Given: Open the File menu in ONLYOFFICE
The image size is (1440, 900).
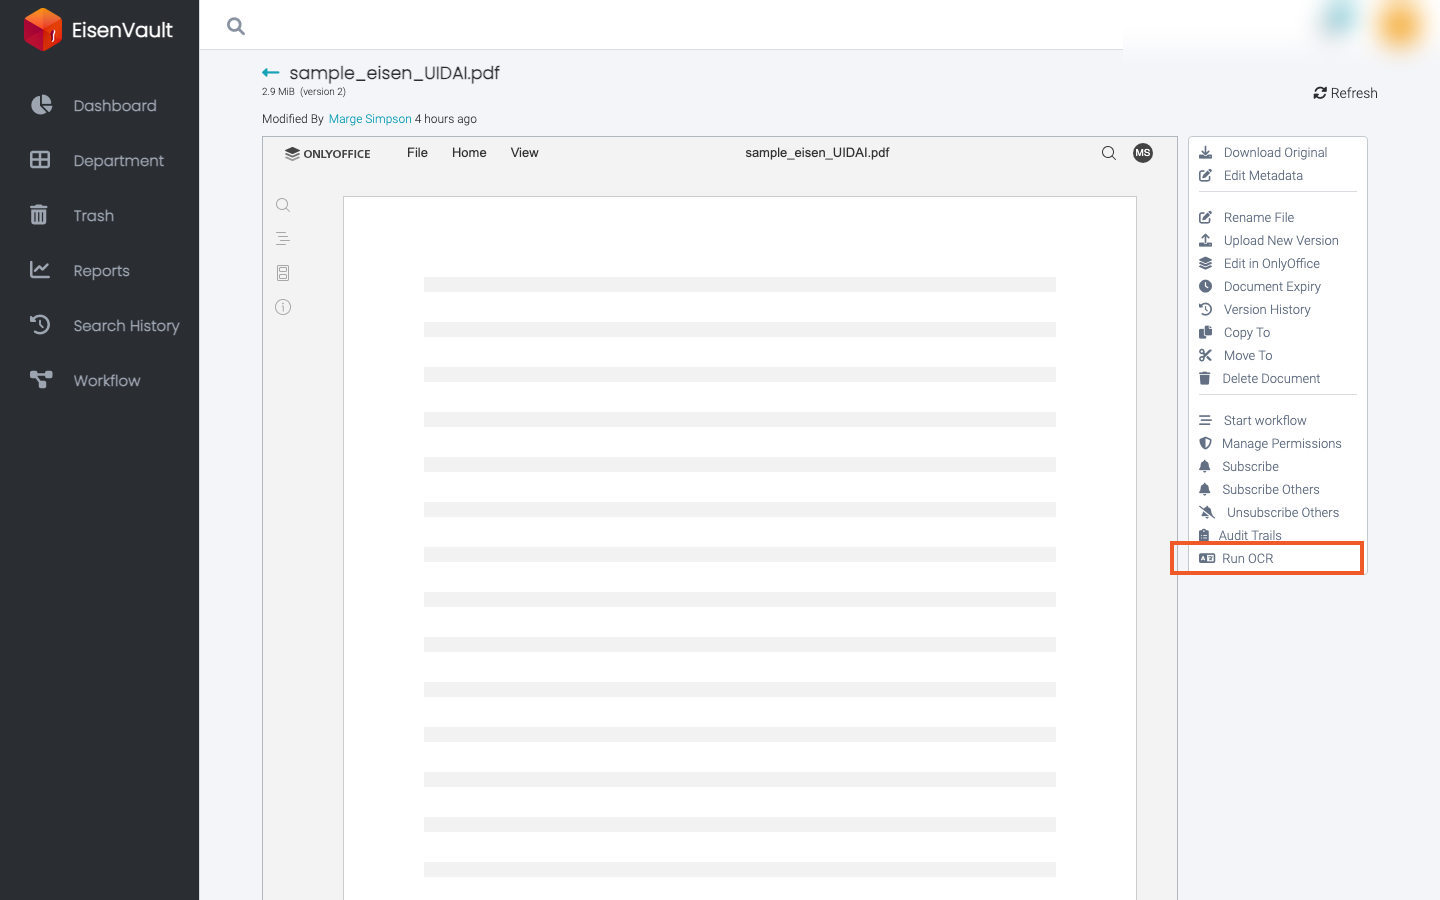Looking at the screenshot, I should click(x=417, y=153).
